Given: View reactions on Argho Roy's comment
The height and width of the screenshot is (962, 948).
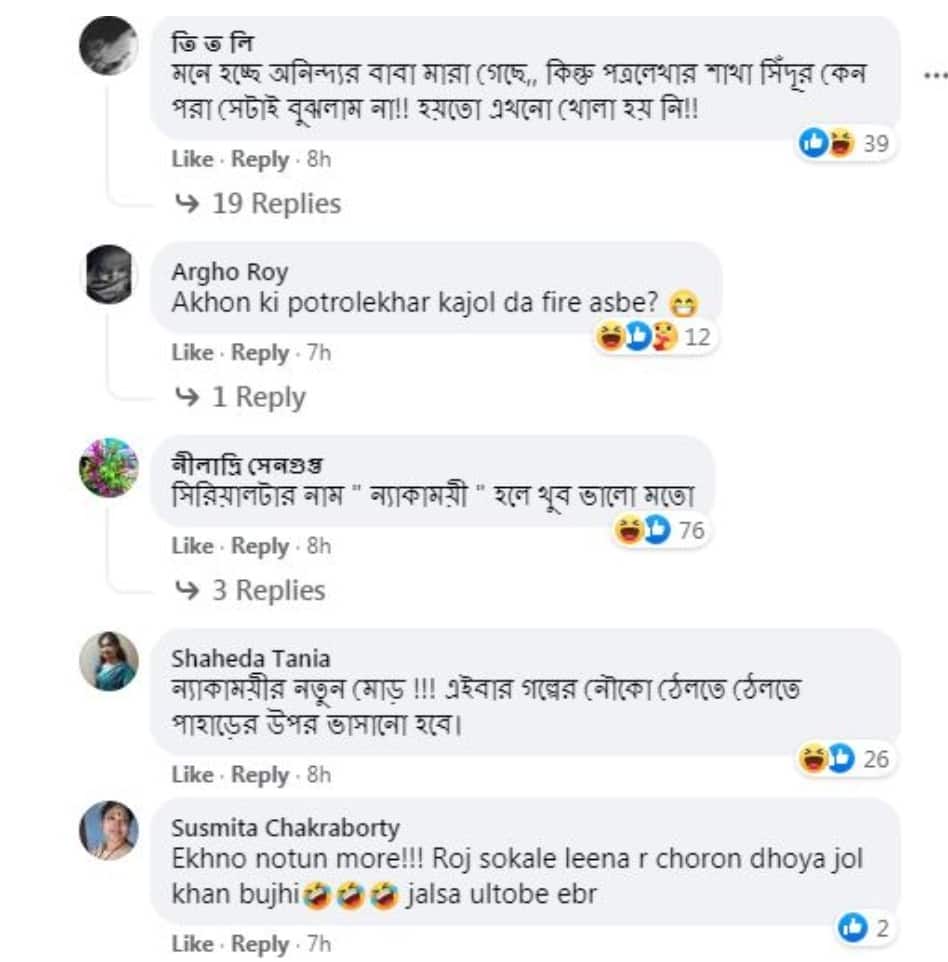Looking at the screenshot, I should coord(652,338).
